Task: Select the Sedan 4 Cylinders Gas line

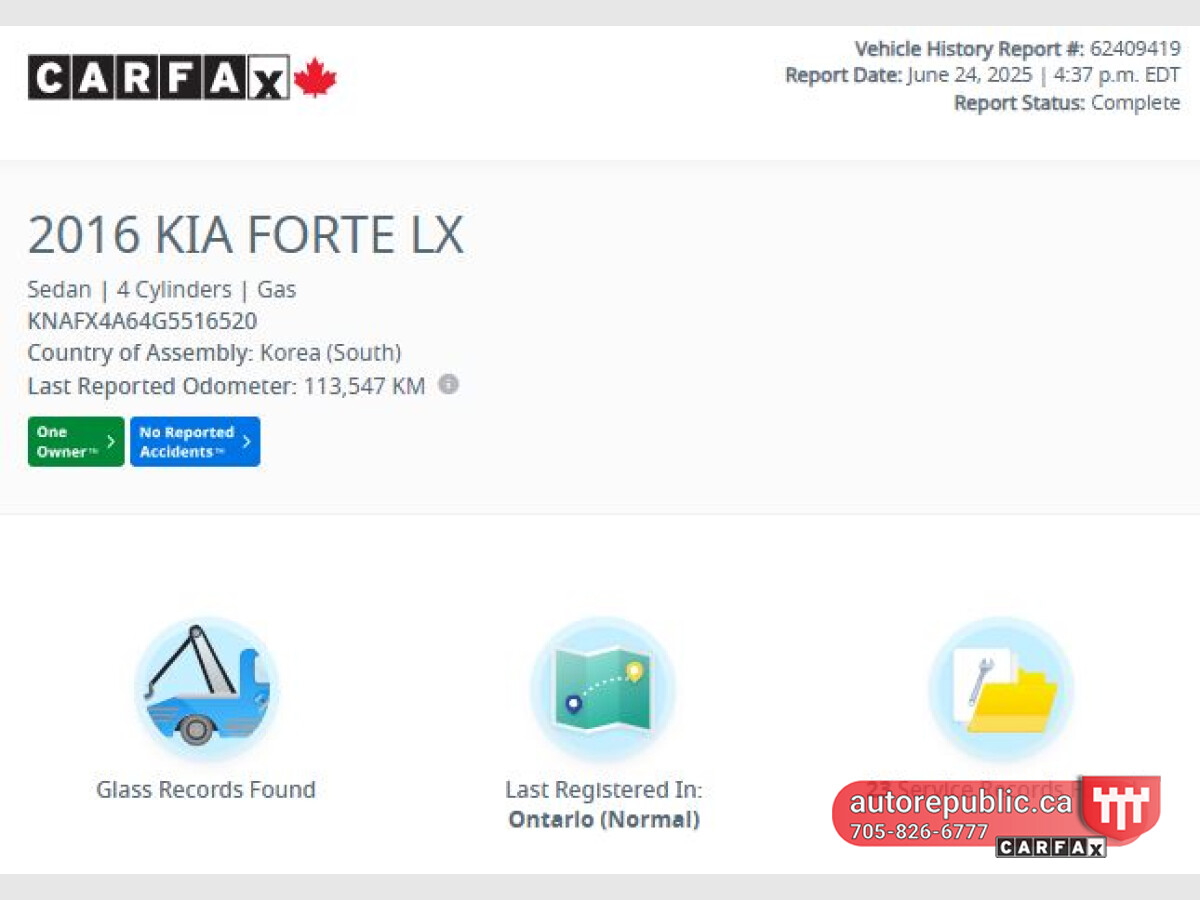Action: pyautogui.click(x=162, y=289)
